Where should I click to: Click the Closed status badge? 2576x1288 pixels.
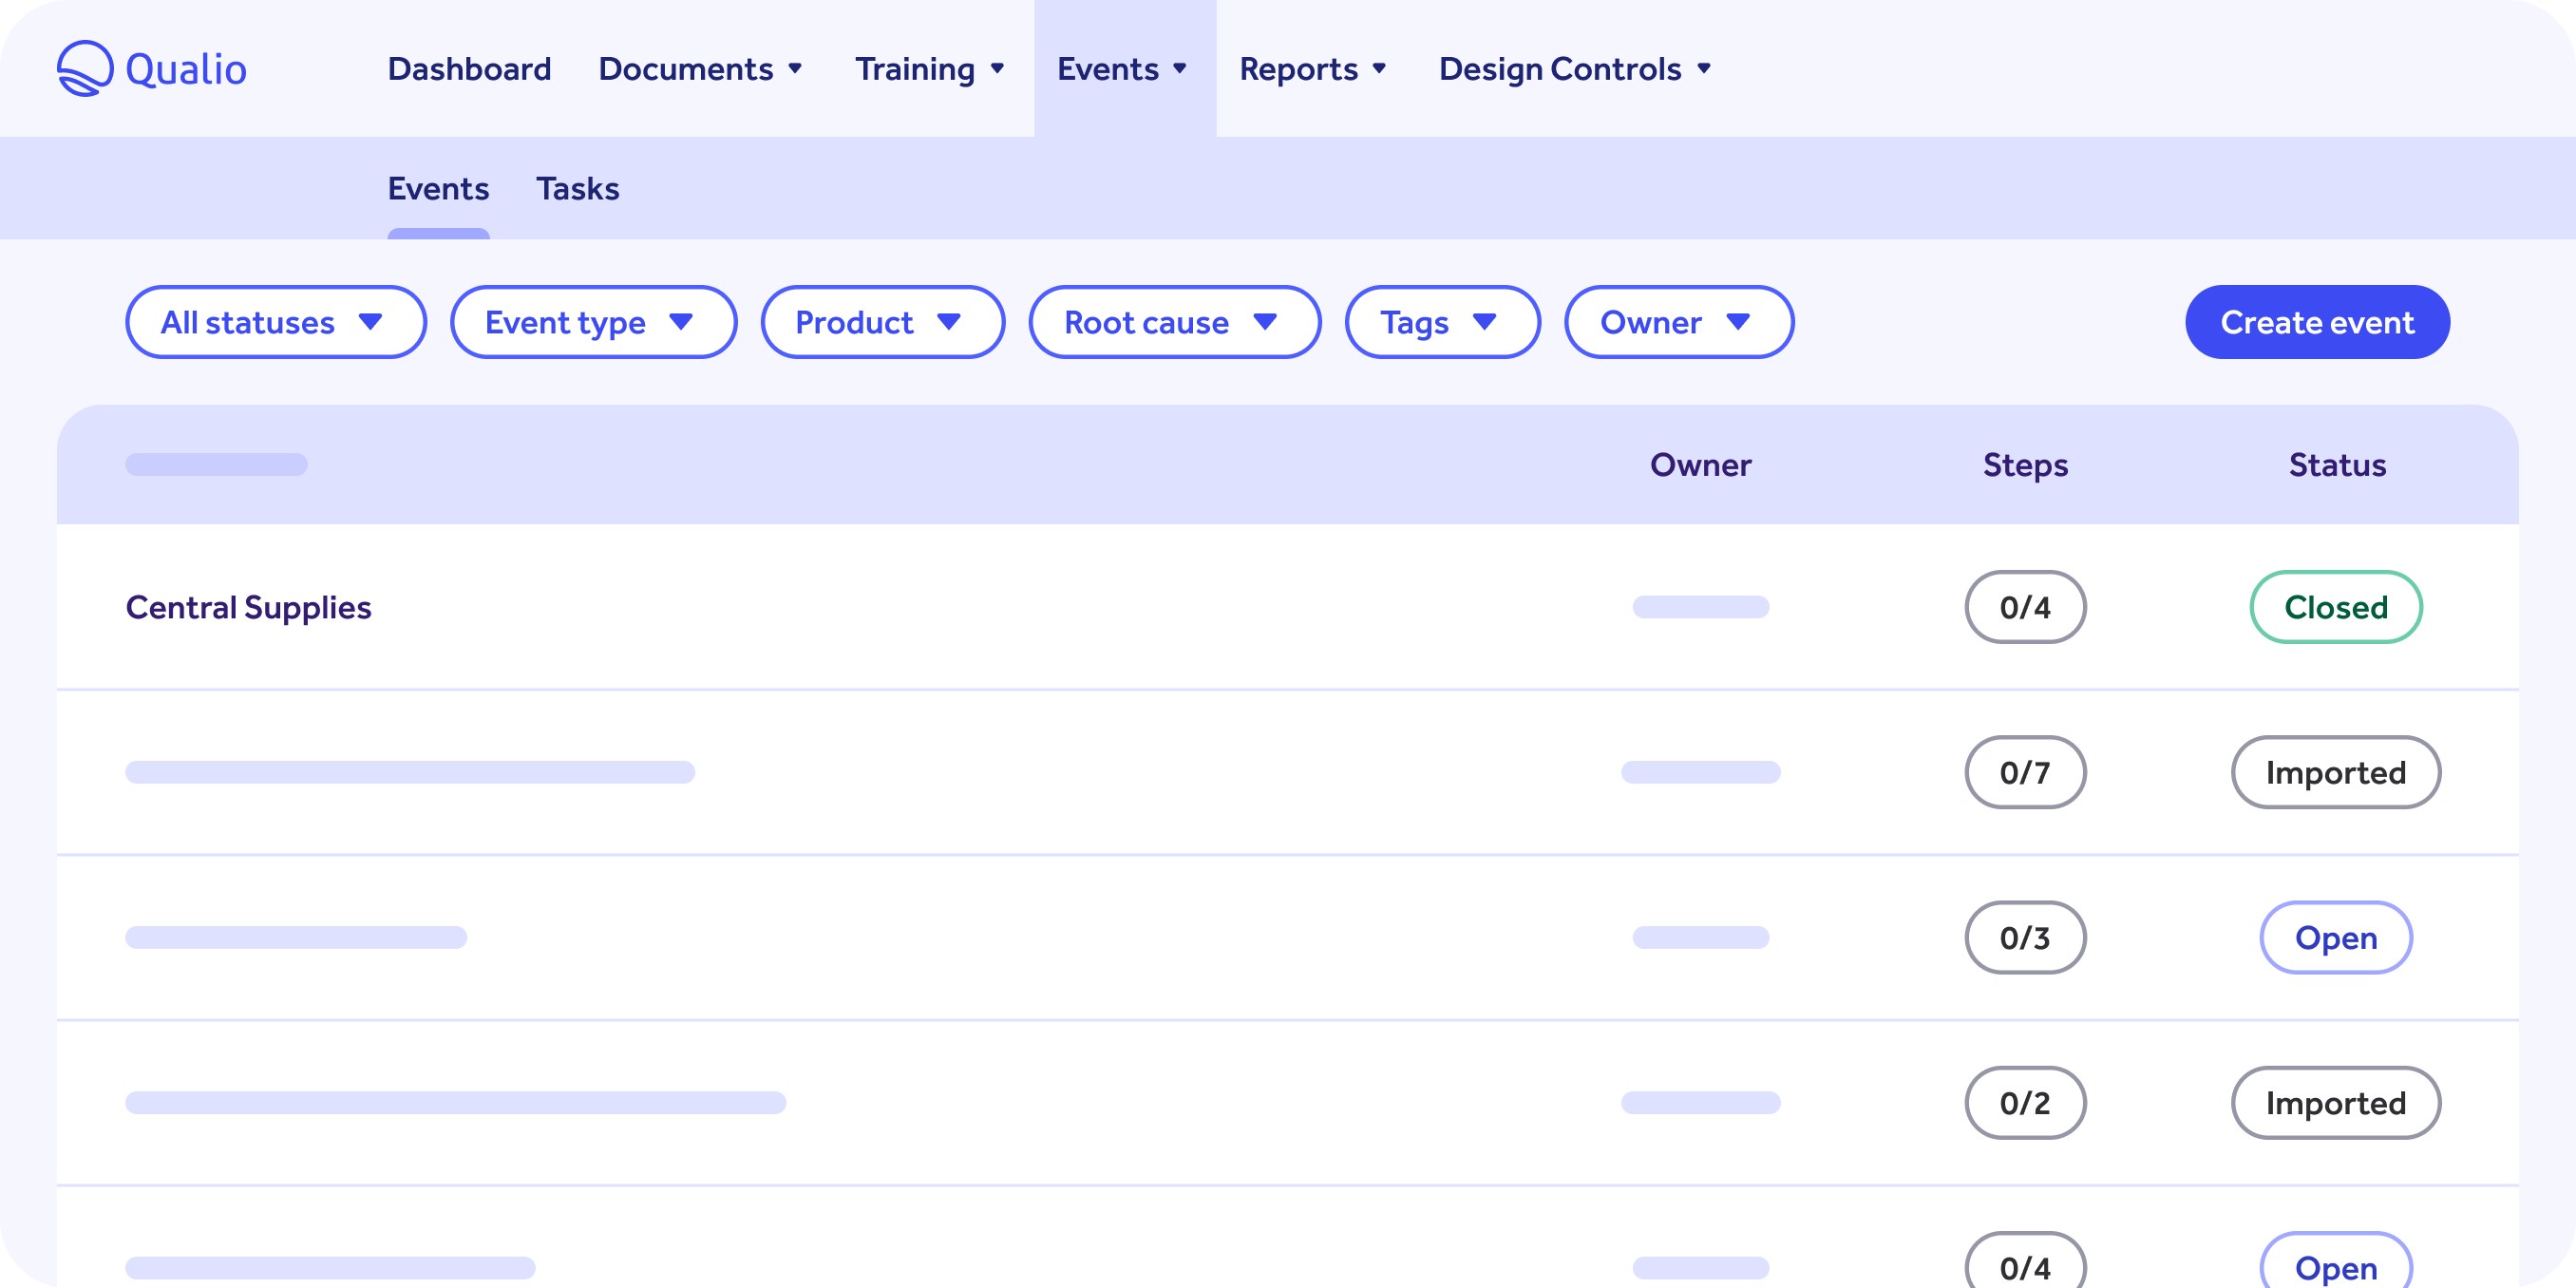tap(2336, 606)
